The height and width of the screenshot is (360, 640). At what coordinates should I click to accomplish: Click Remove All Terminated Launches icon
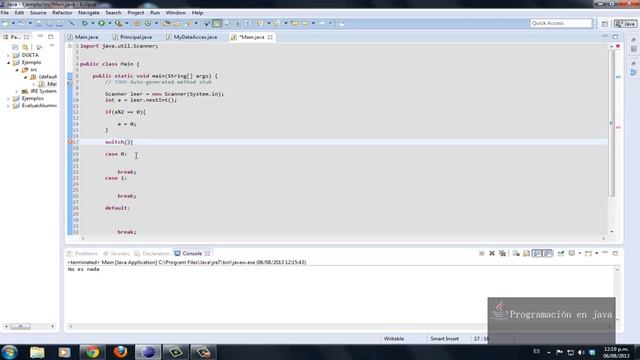[502, 253]
